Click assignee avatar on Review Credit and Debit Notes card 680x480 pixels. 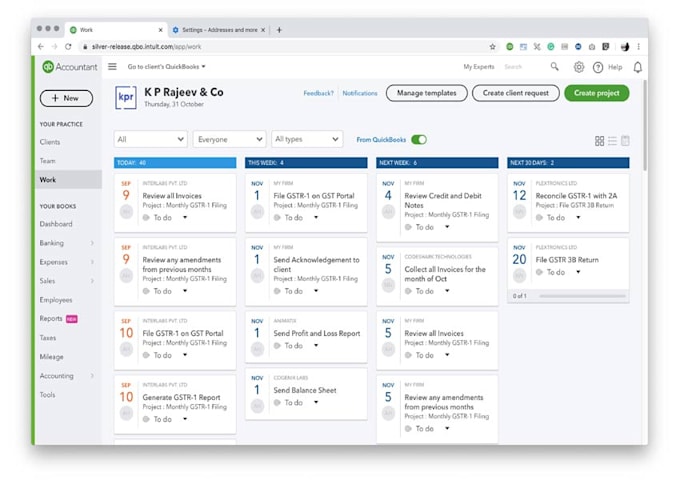tap(388, 211)
